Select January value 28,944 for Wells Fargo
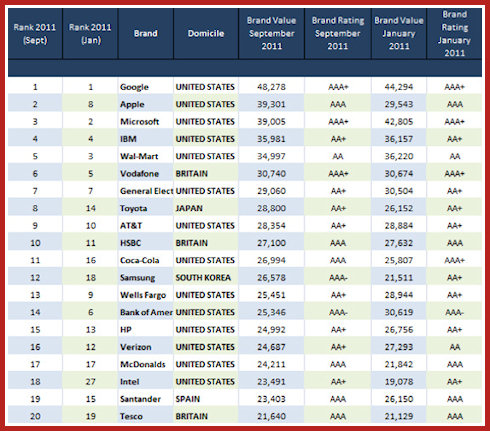Image resolution: width=490 pixels, height=431 pixels. pyautogui.click(x=399, y=295)
